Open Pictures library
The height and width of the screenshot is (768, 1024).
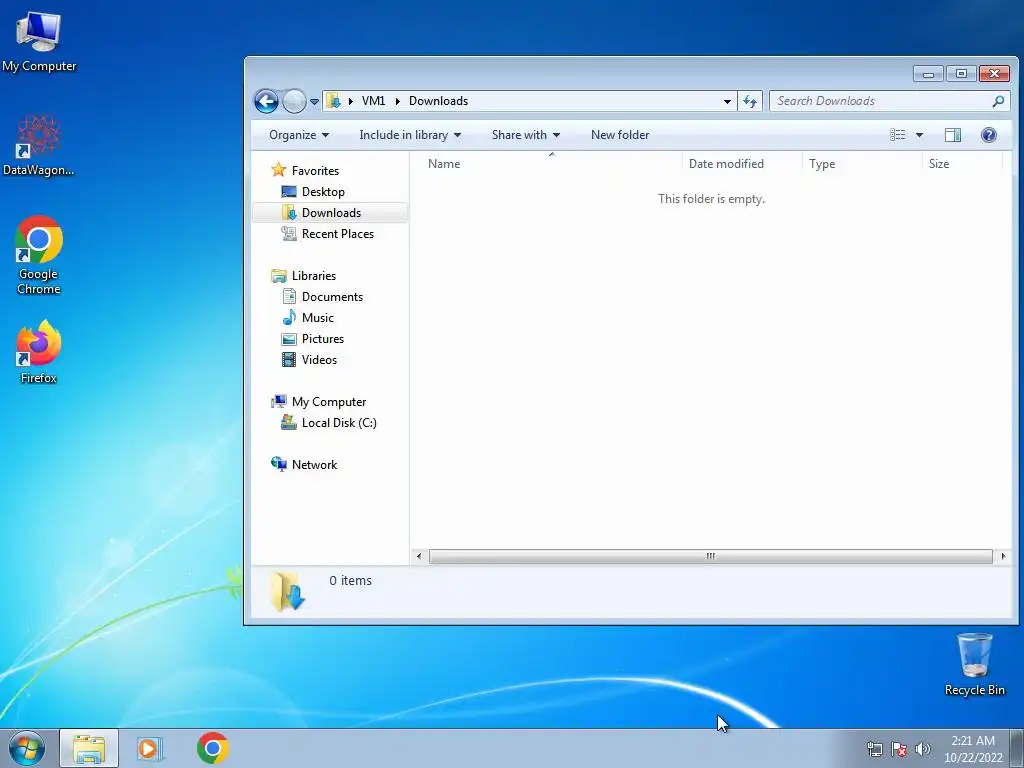pyautogui.click(x=323, y=339)
